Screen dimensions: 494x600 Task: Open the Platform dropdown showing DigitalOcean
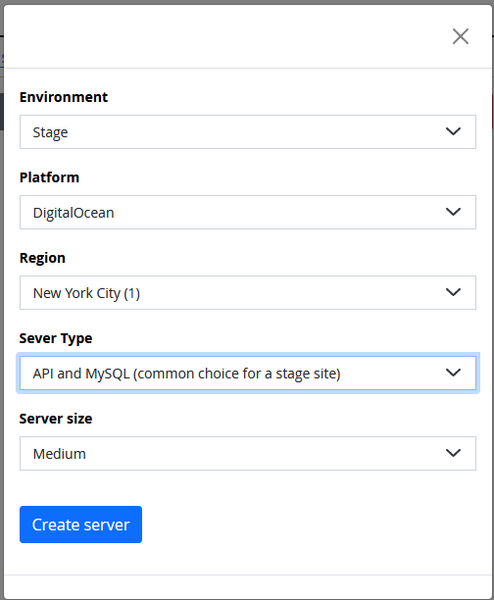tap(248, 212)
